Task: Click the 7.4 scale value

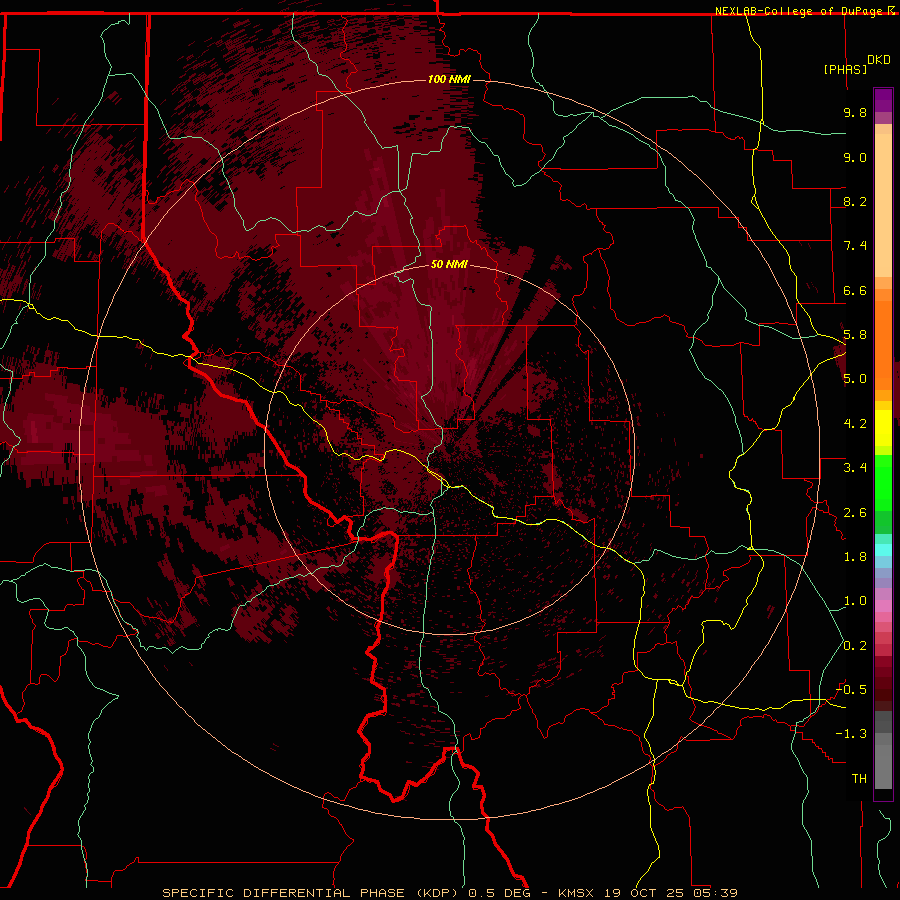Action: coord(855,246)
